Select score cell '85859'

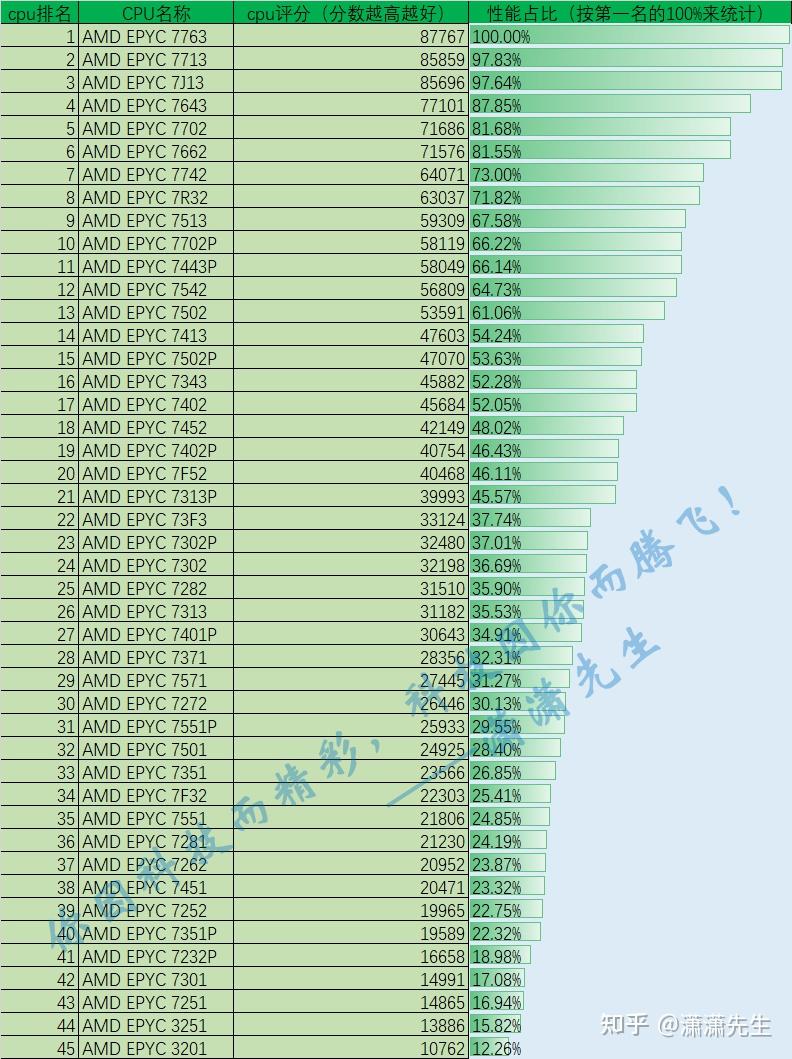coord(350,59)
